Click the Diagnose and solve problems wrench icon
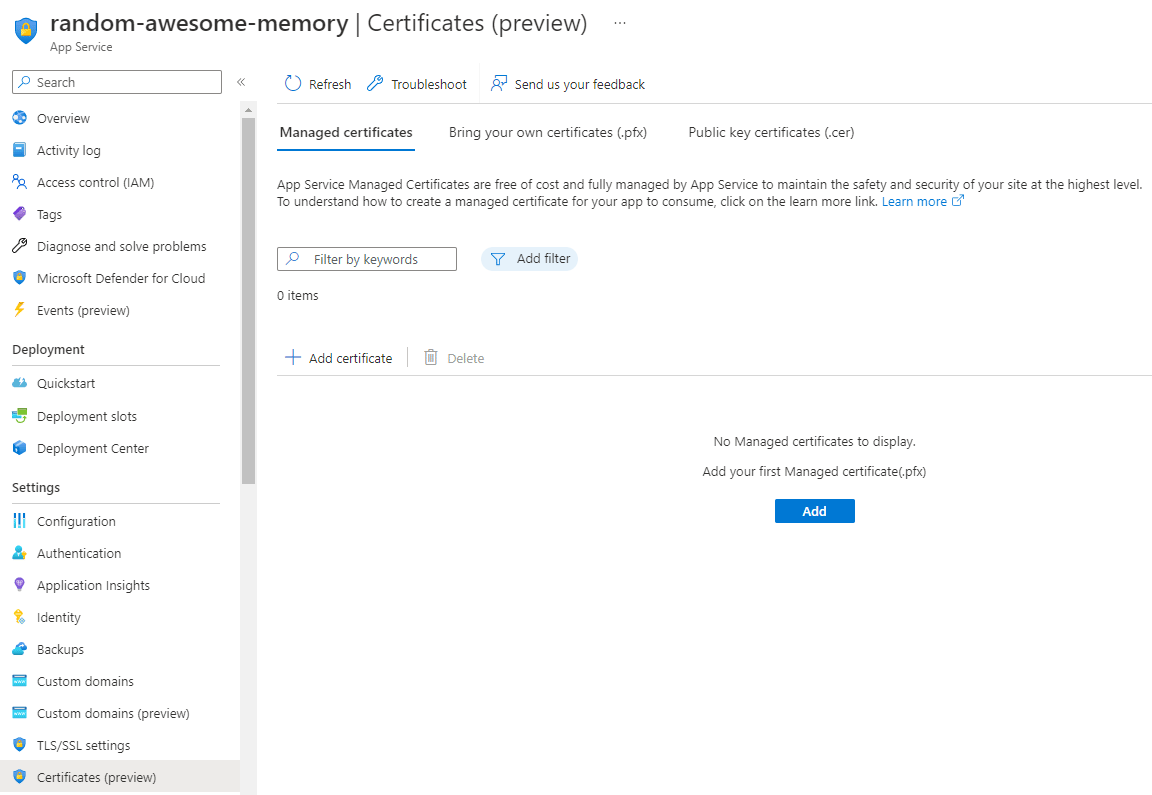This screenshot has width=1152, height=795. coord(20,245)
